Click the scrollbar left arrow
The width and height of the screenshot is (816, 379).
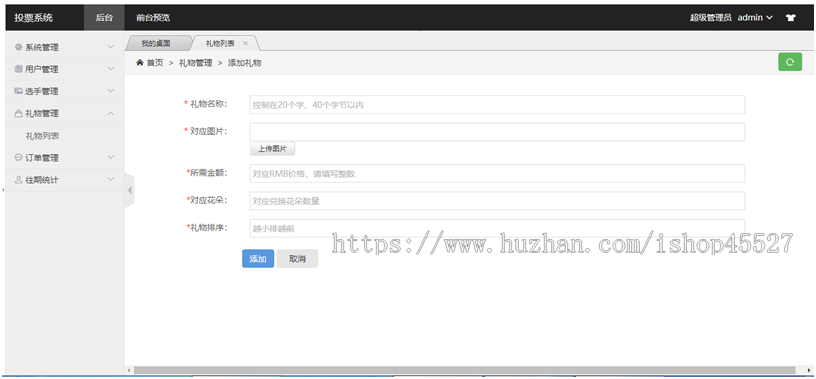click(130, 370)
